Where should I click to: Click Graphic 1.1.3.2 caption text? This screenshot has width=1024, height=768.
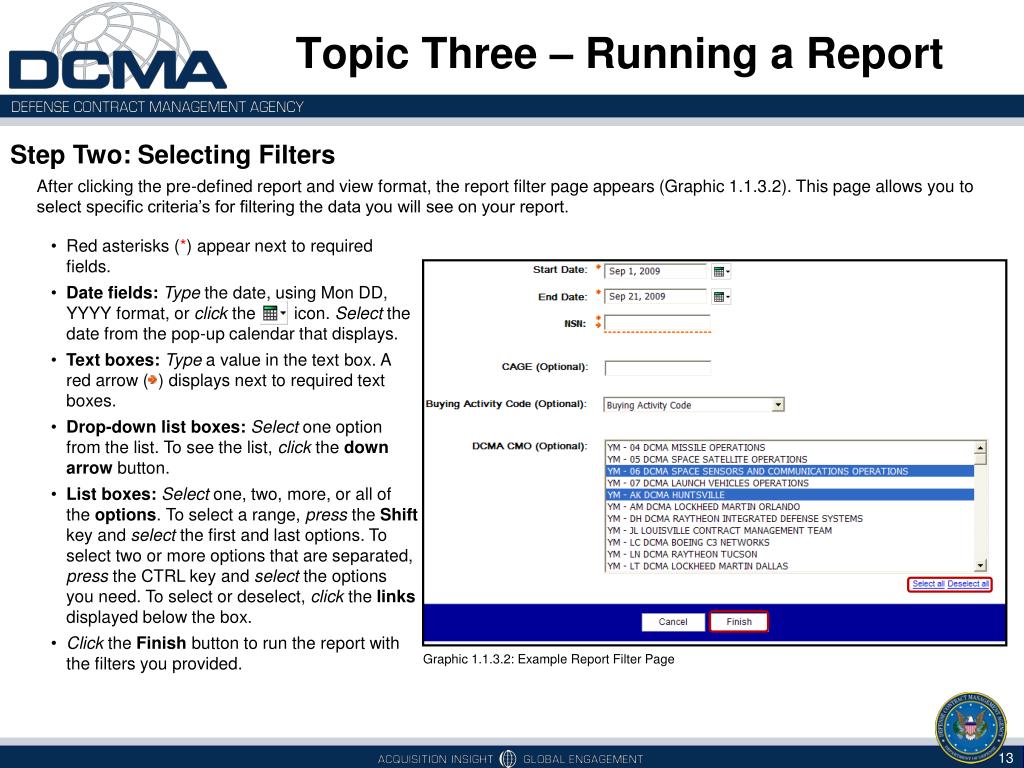click(x=549, y=659)
